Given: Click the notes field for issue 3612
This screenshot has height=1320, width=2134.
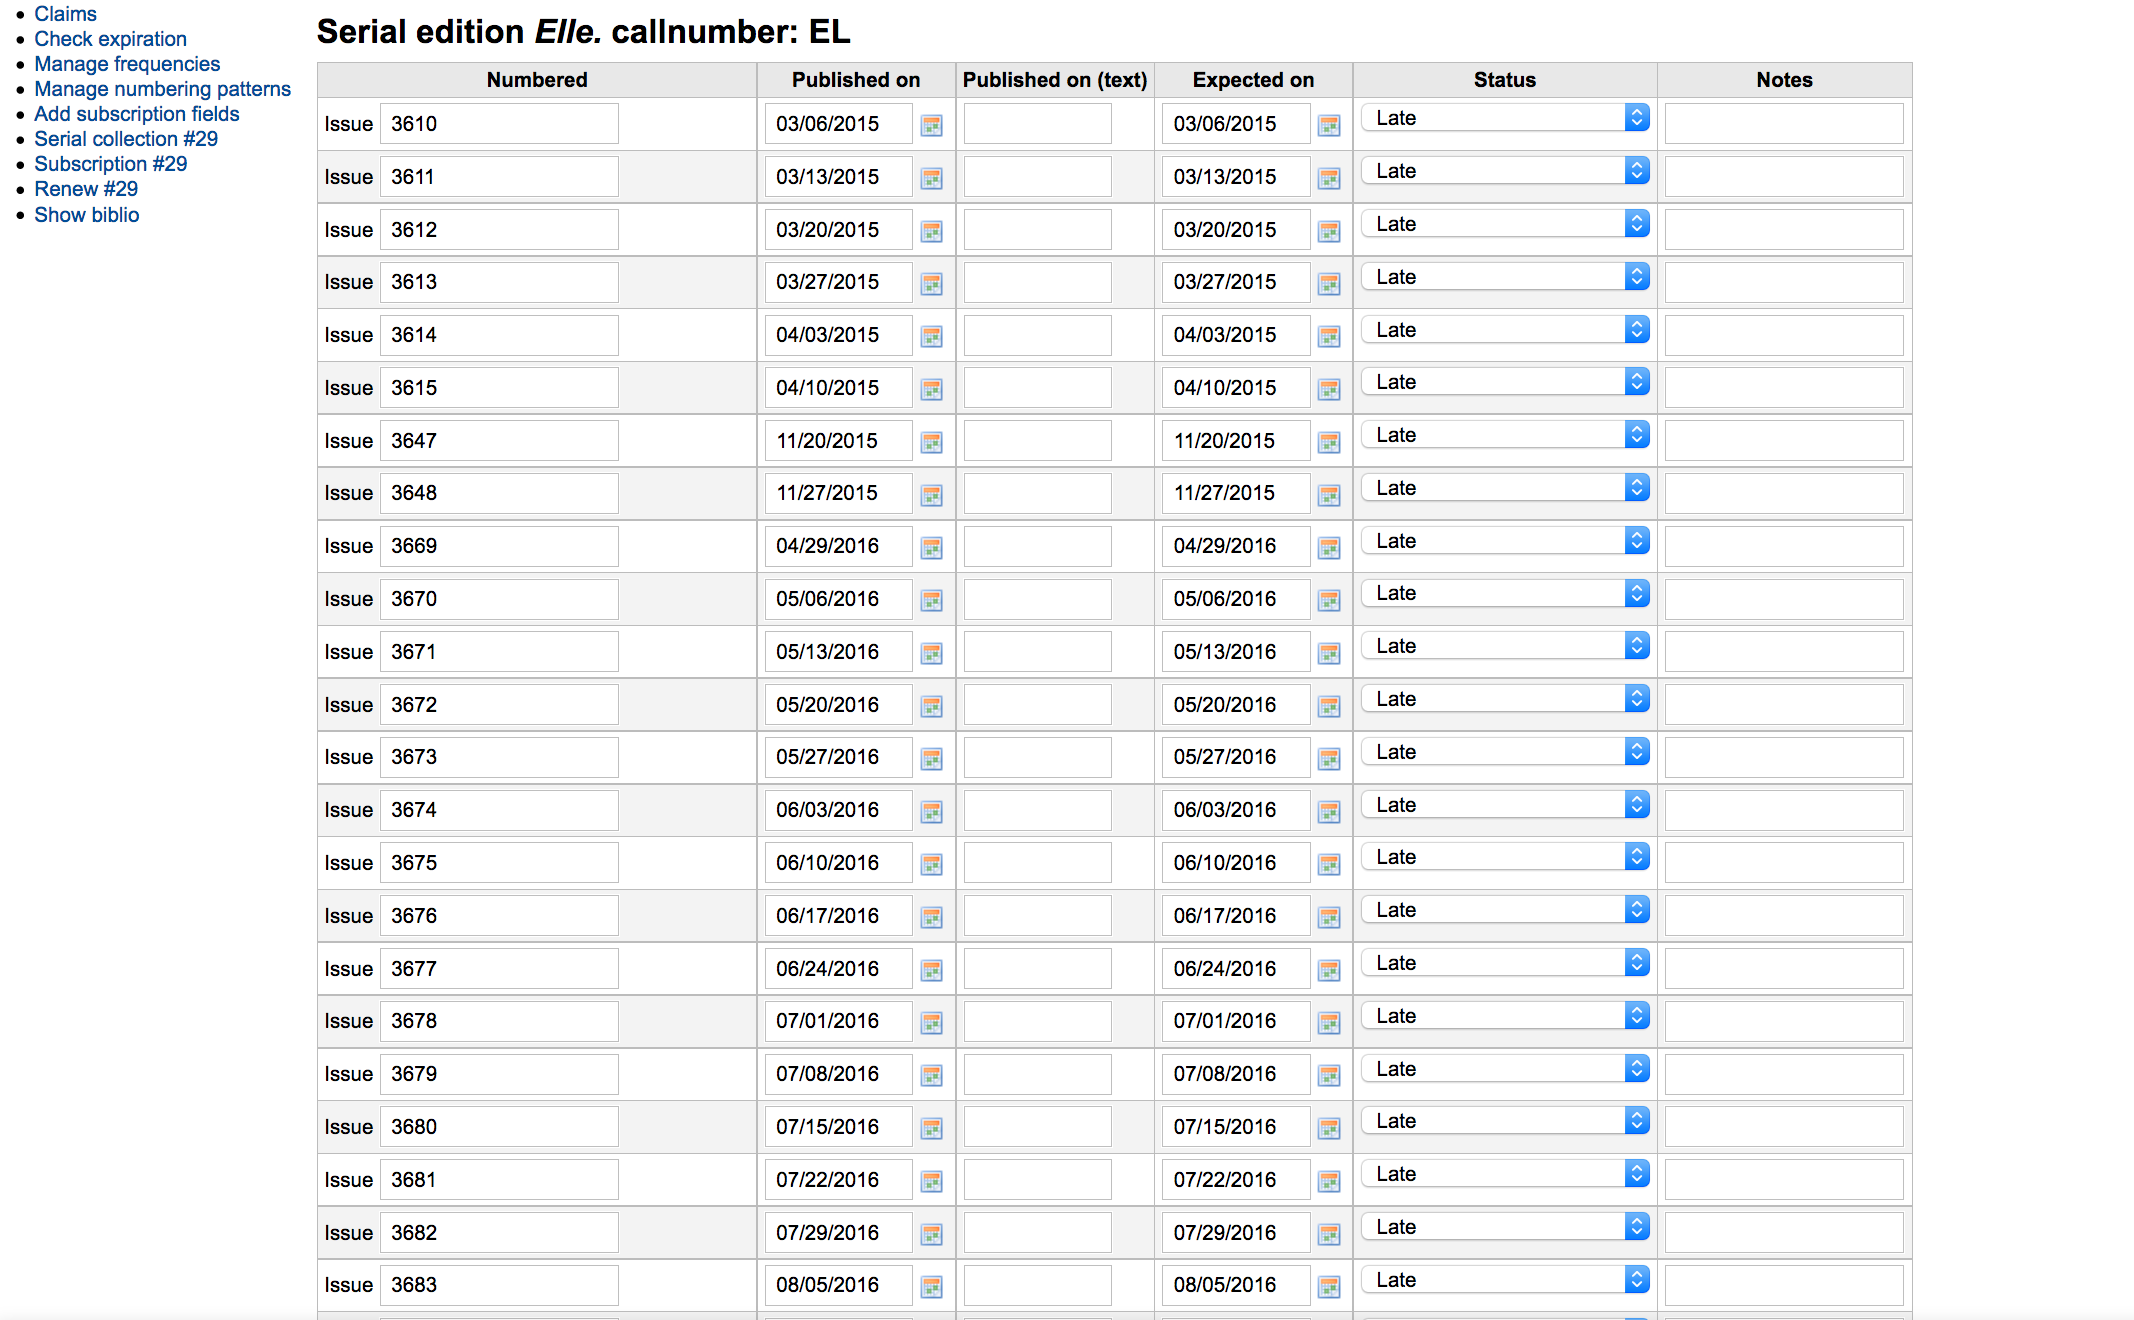Looking at the screenshot, I should [x=1783, y=230].
